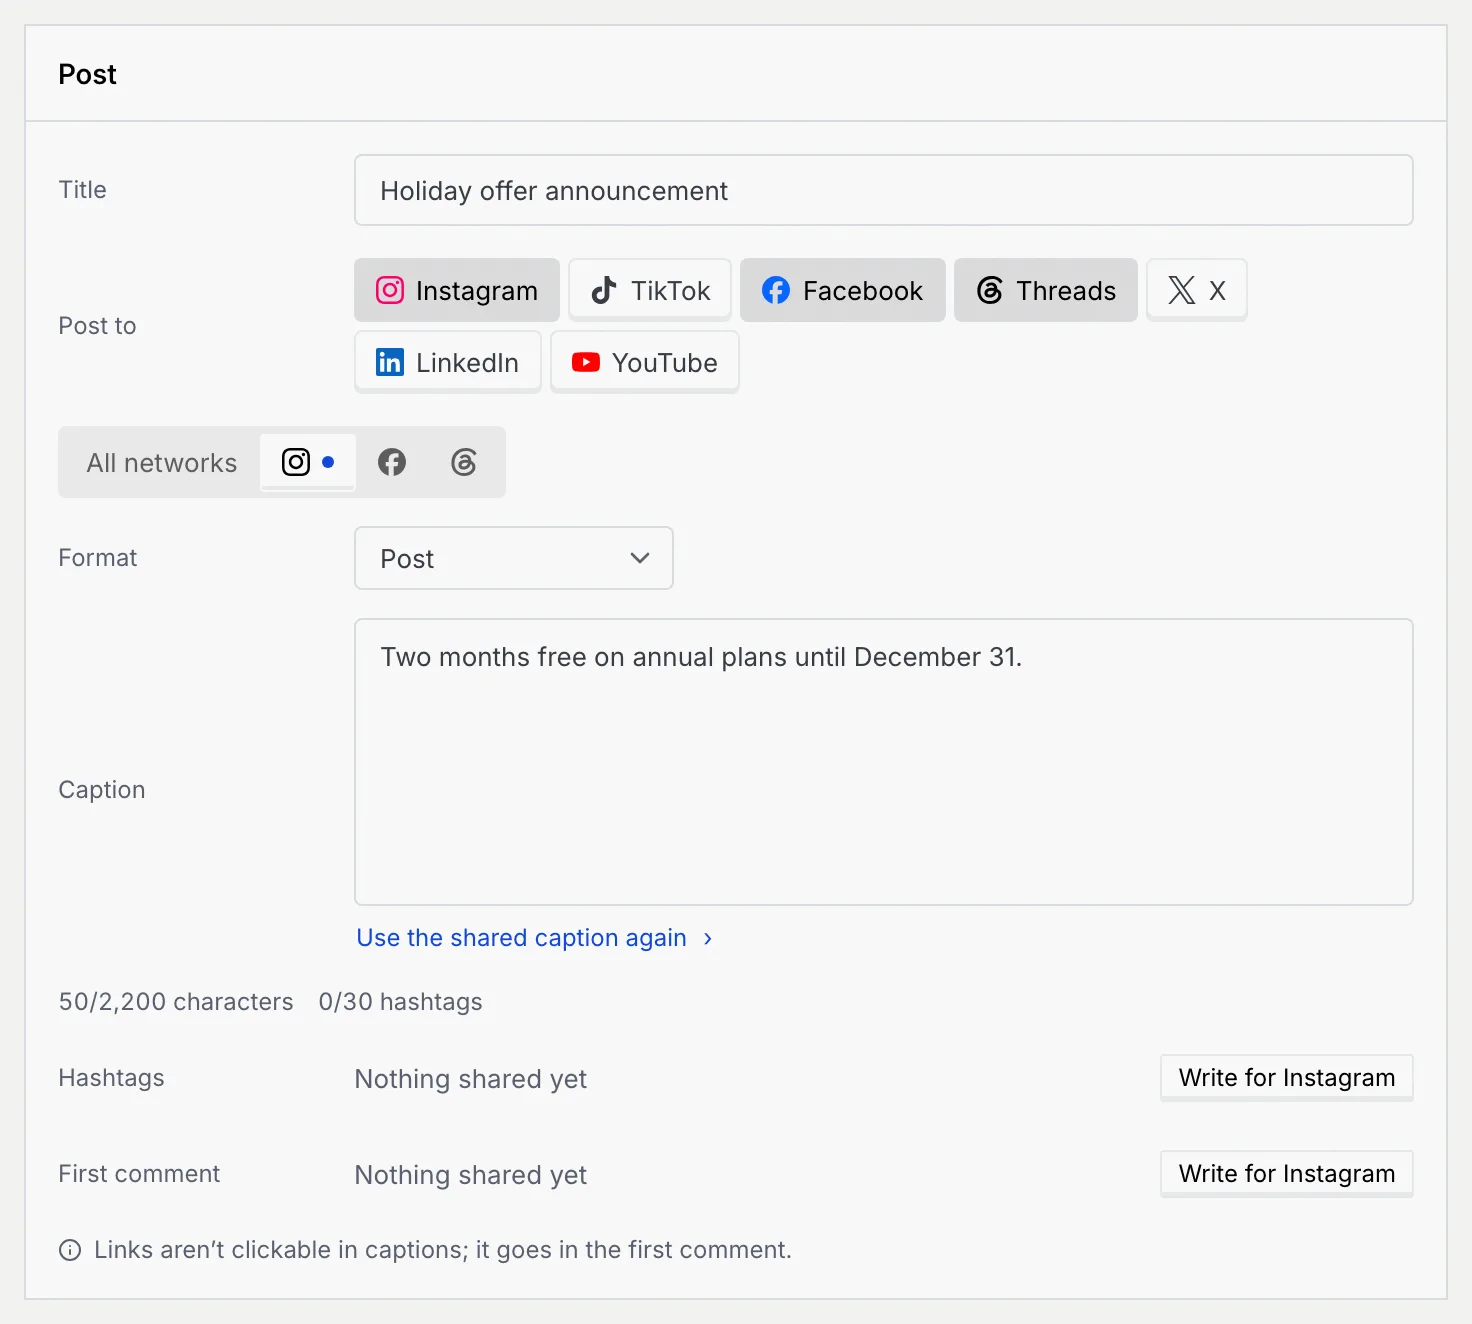Open the Format dropdown showing Post
Screen dimensions: 1472x1324
[x=514, y=558]
